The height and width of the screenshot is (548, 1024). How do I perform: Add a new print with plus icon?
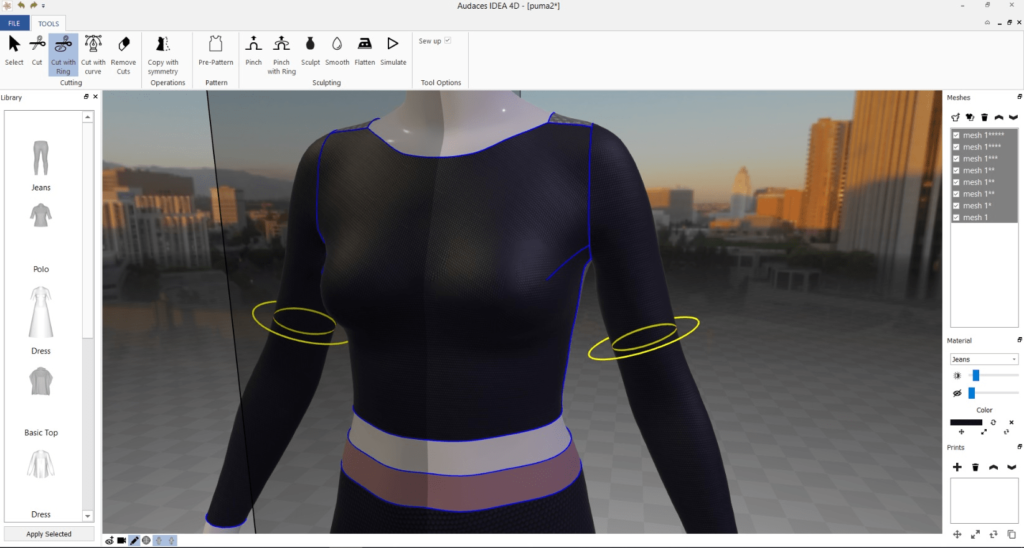click(957, 467)
